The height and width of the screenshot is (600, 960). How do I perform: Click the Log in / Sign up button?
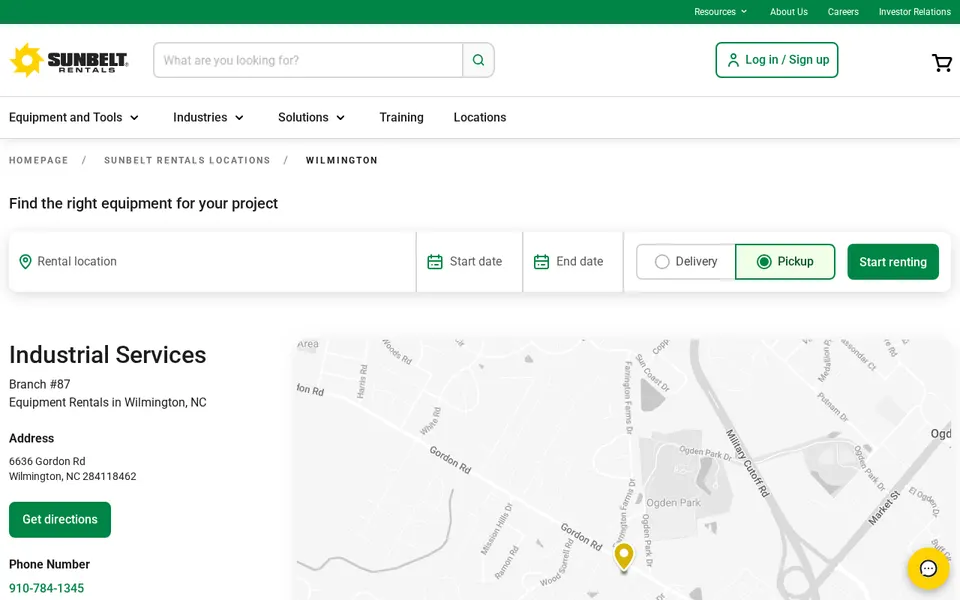click(x=776, y=60)
